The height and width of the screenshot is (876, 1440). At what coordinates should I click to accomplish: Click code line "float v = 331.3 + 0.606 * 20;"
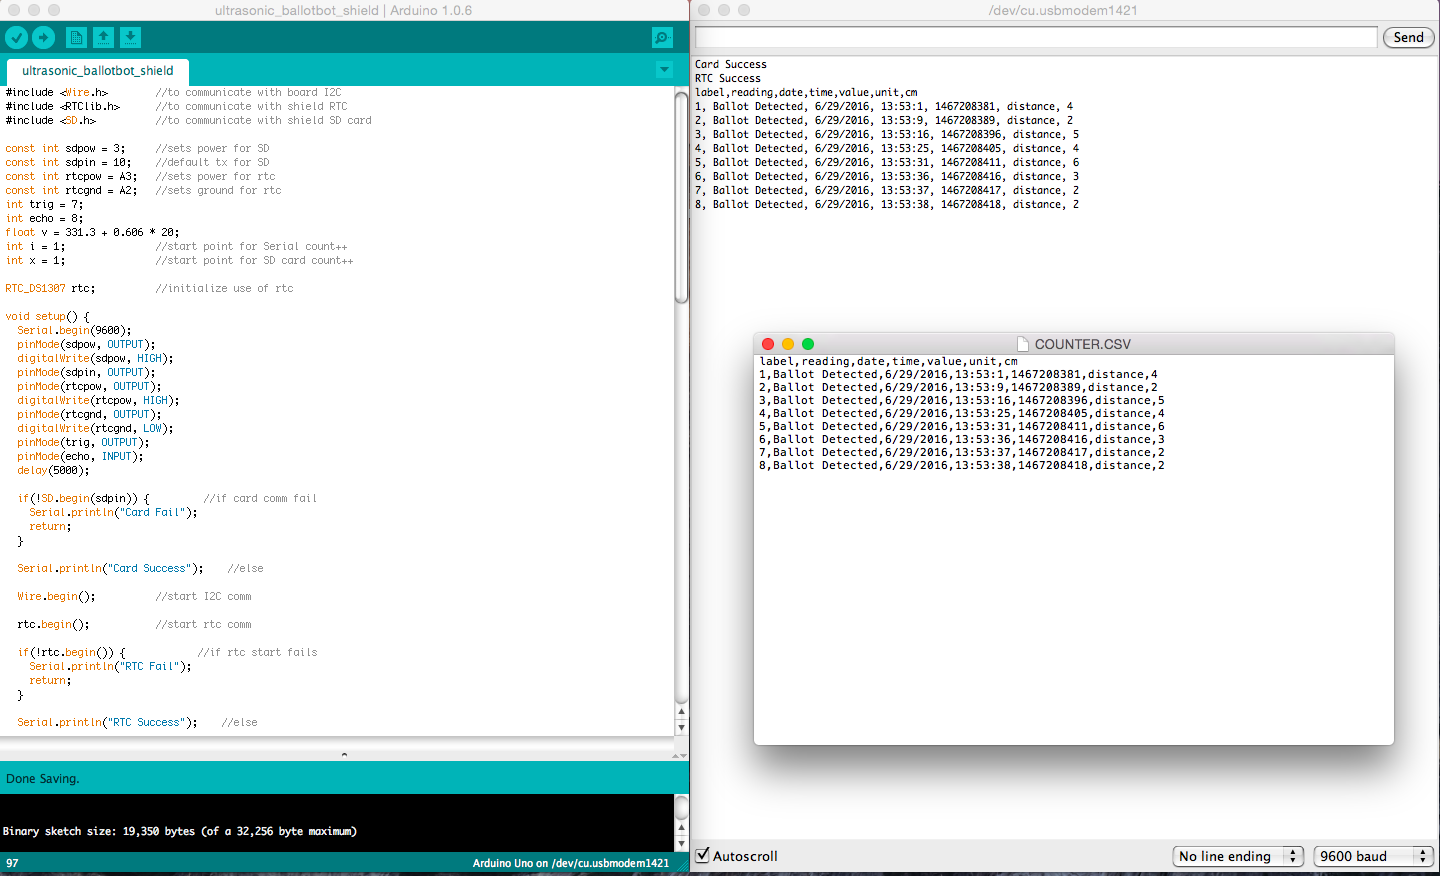[x=92, y=232]
